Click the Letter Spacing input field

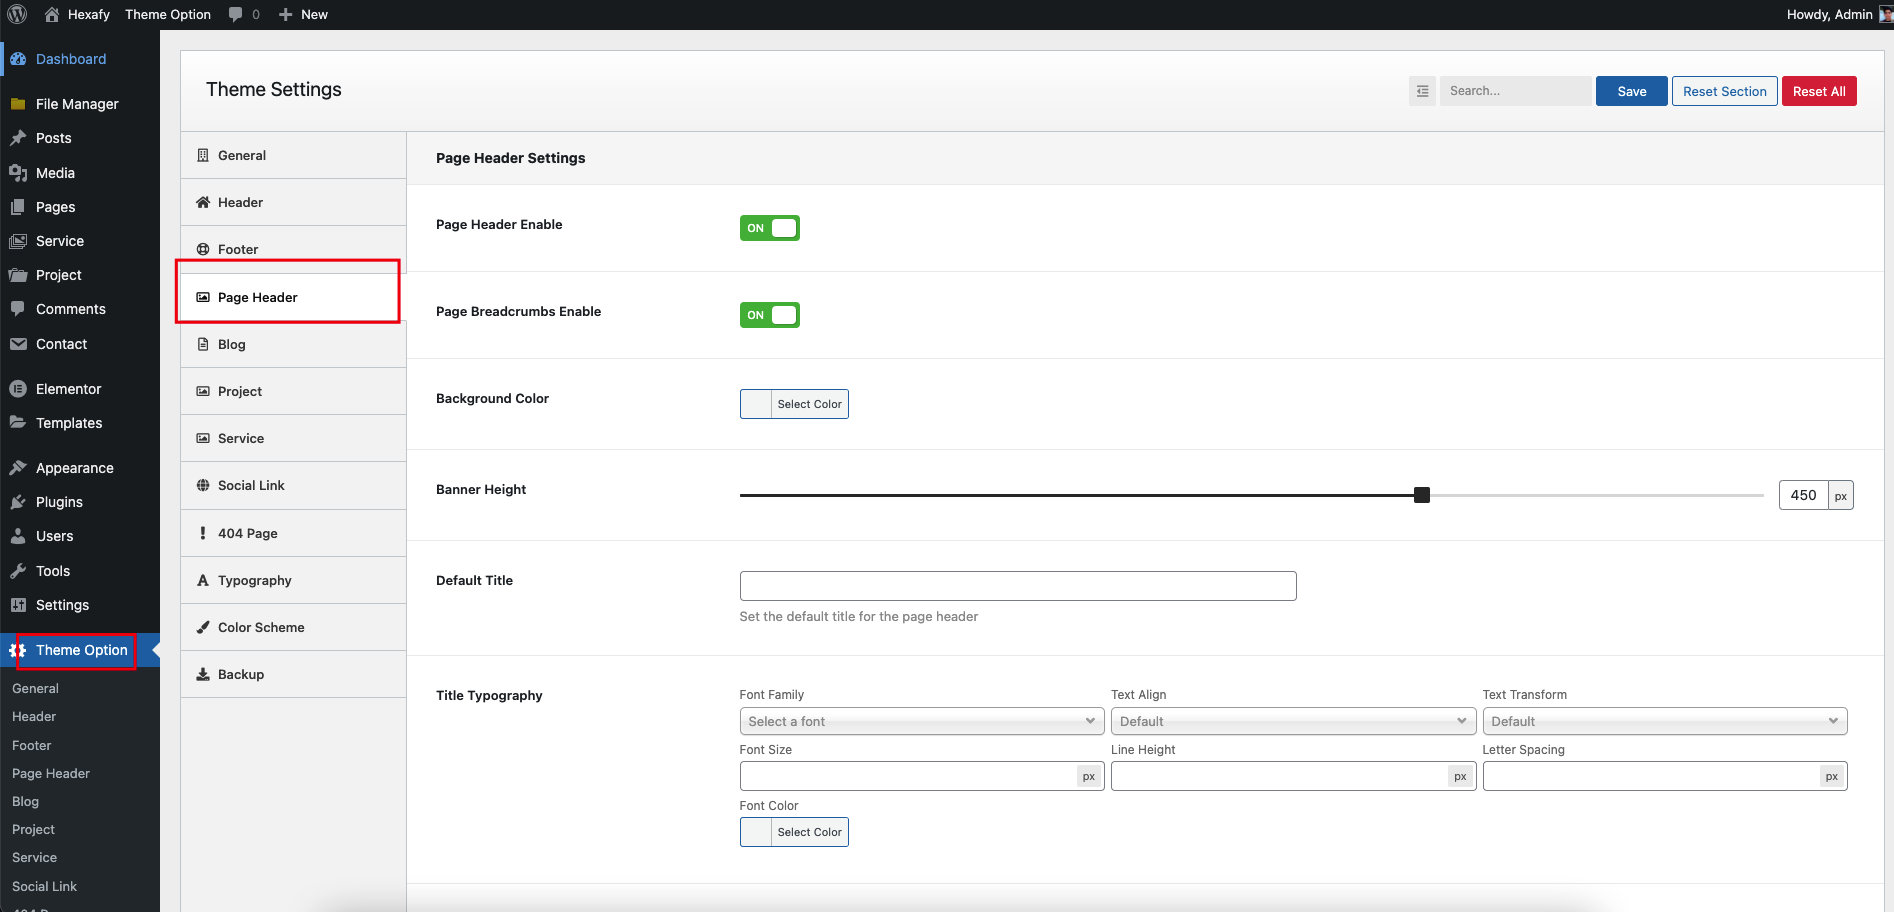(x=1651, y=776)
